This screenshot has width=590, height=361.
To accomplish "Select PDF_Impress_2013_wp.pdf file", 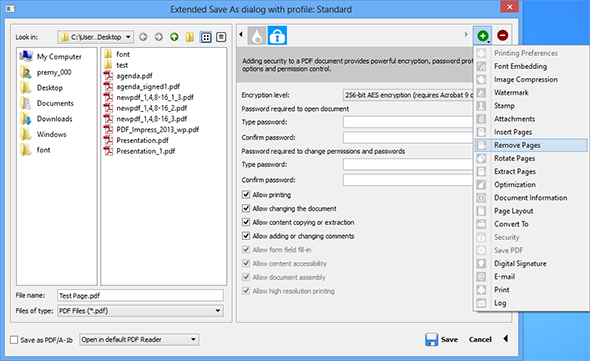I will (x=151, y=129).
